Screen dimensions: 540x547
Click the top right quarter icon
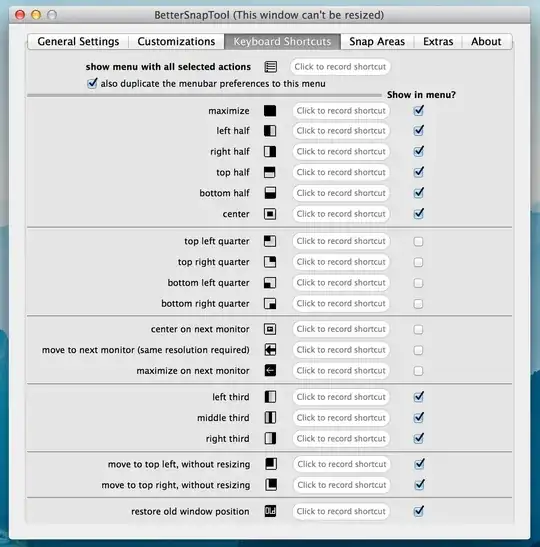[x=270, y=262]
